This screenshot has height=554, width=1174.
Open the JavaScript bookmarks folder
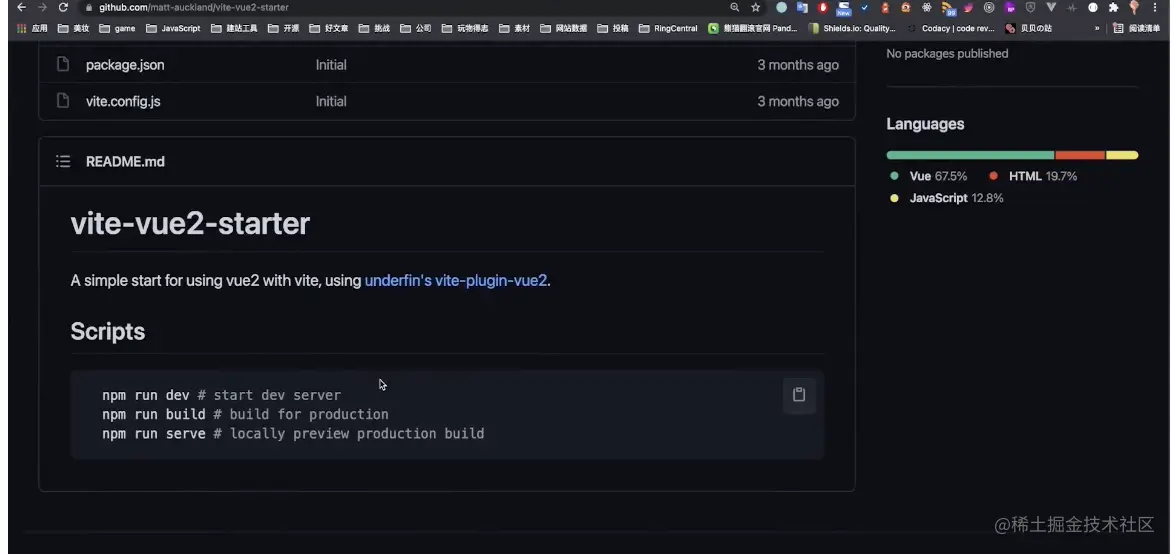(x=173, y=28)
